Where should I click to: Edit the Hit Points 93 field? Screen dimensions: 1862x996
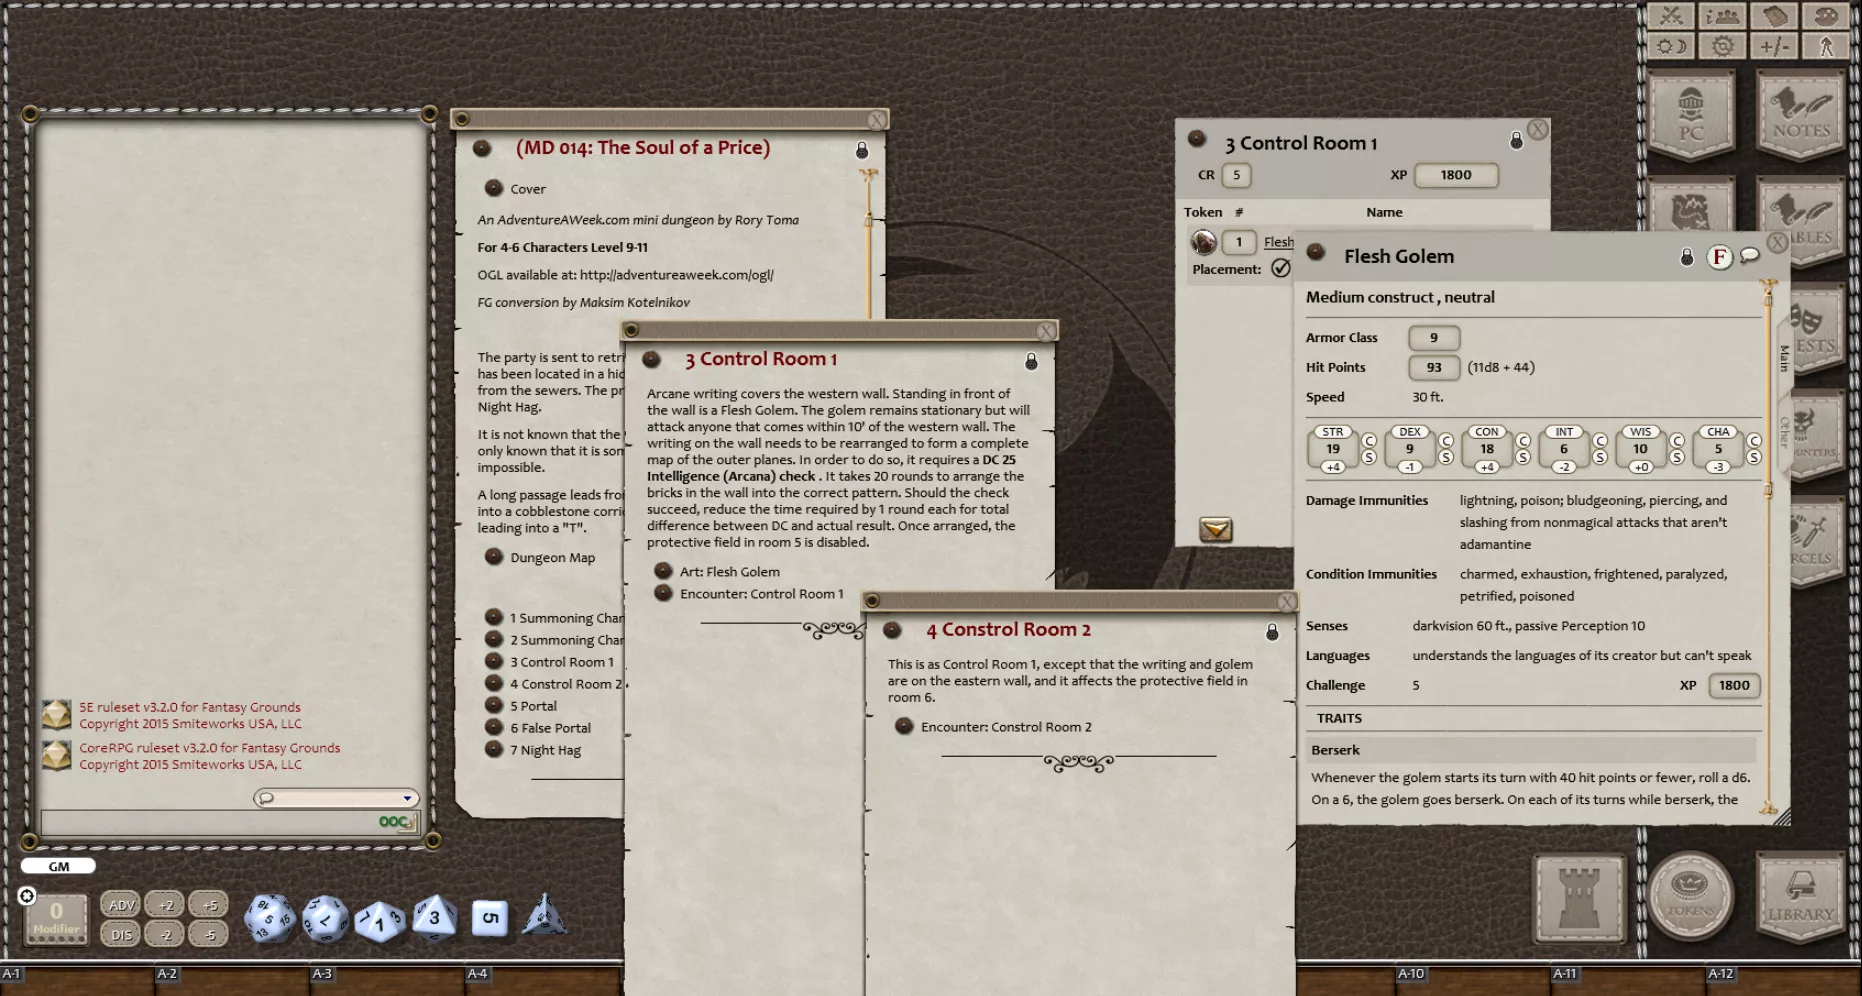coord(1434,367)
